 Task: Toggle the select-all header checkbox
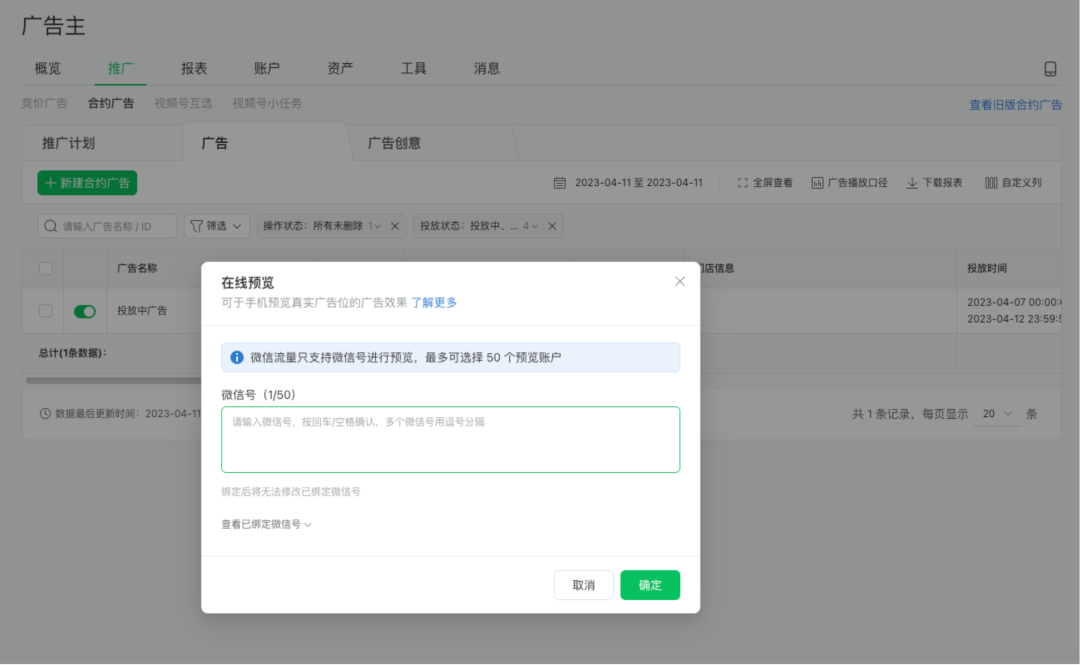(45, 268)
